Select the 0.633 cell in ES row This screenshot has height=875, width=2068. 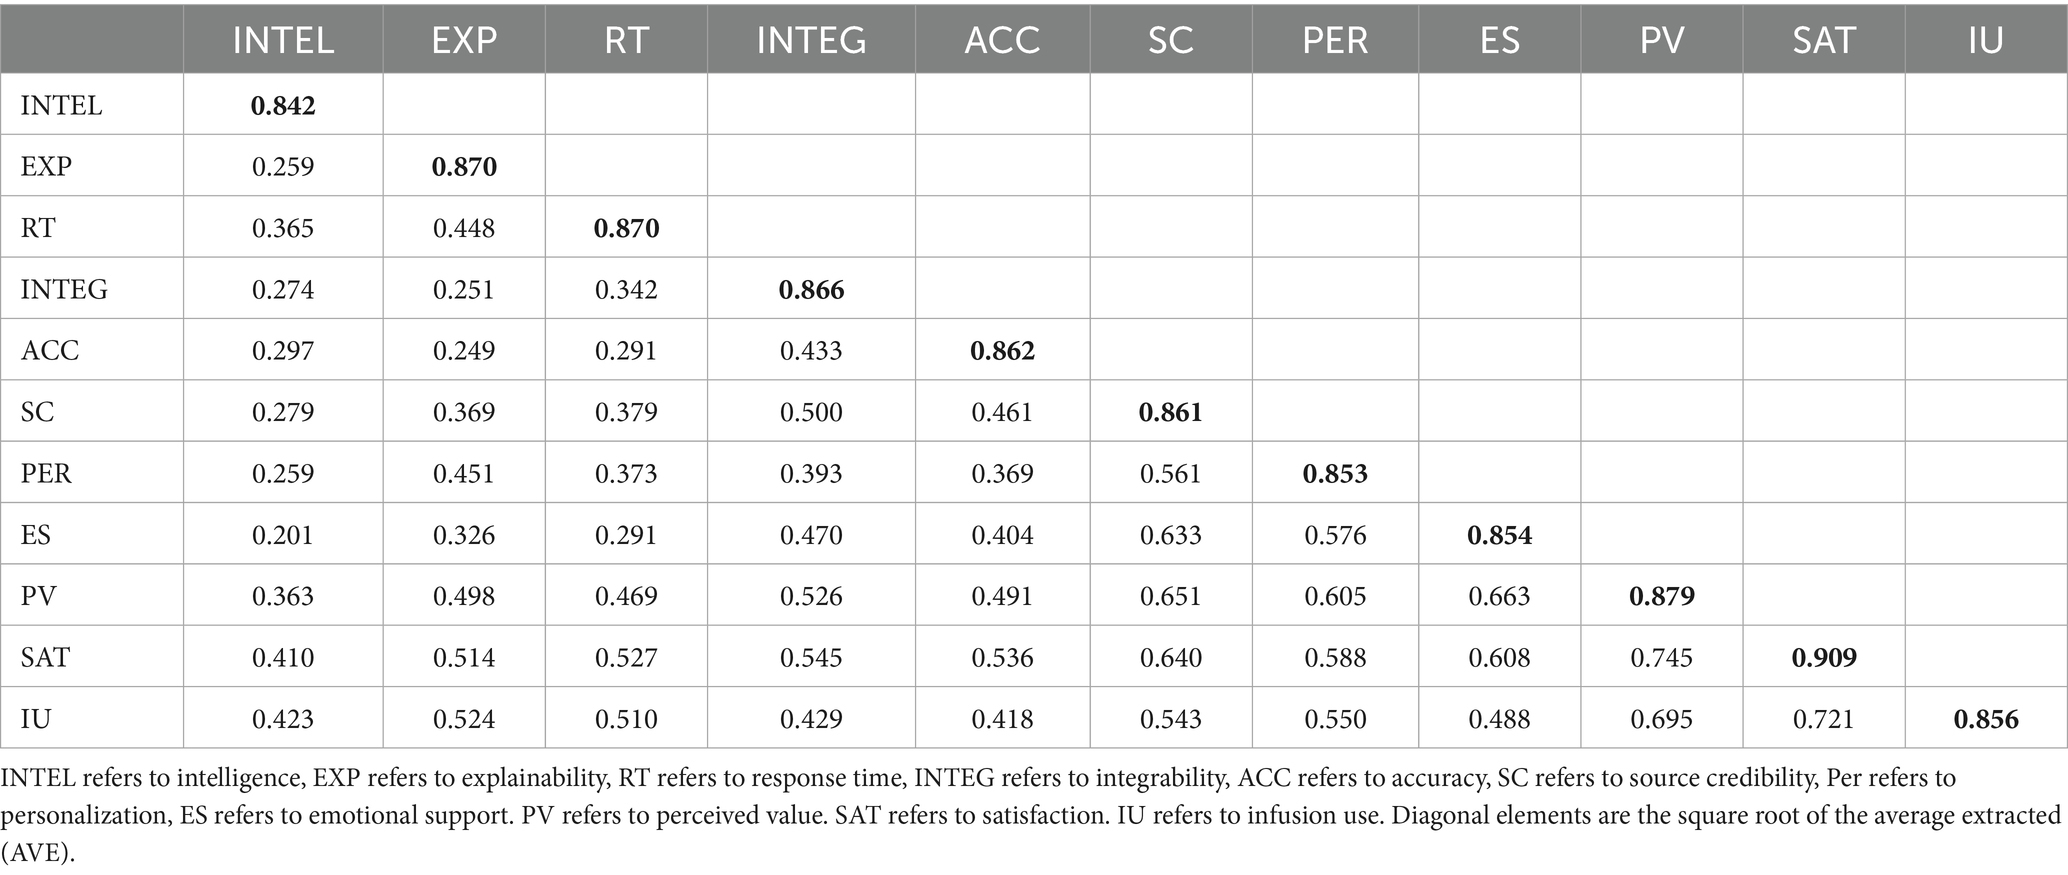1170,535
